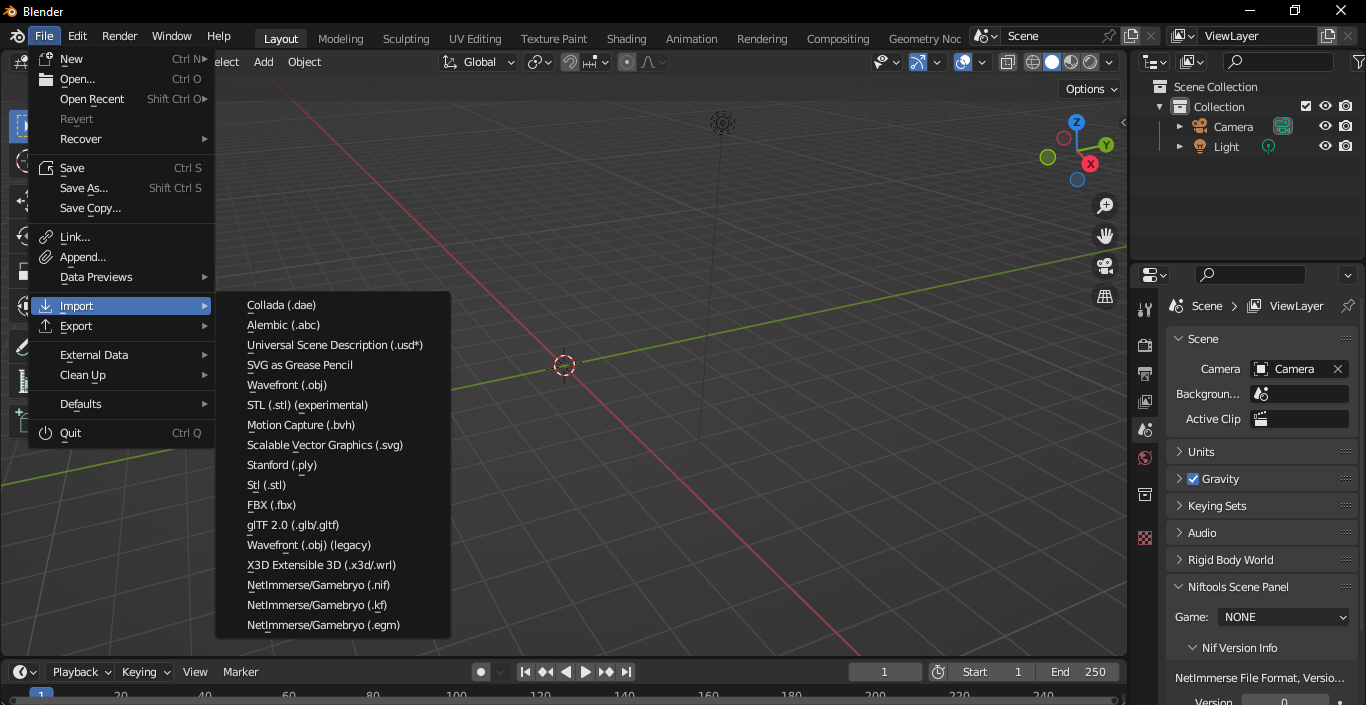1366x705 pixels.
Task: Add a new view layer with the copy icon
Action: click(x=1328, y=35)
